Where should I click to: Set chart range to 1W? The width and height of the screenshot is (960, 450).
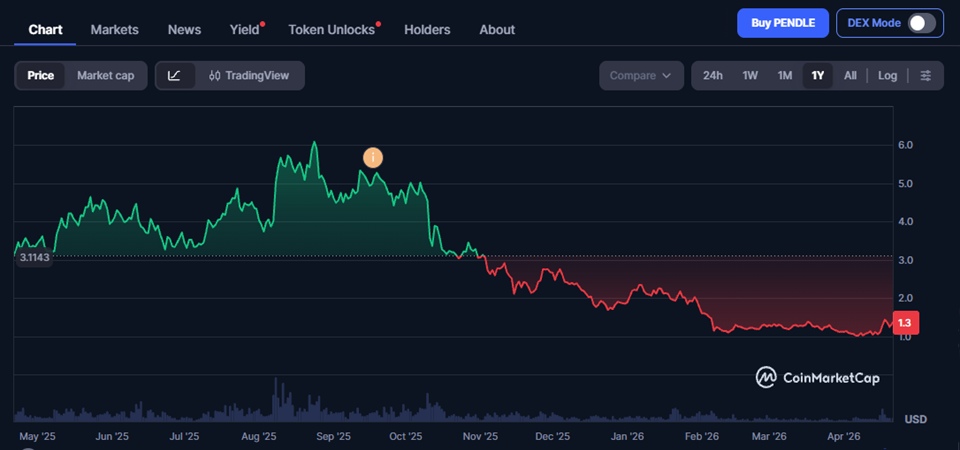click(x=750, y=76)
